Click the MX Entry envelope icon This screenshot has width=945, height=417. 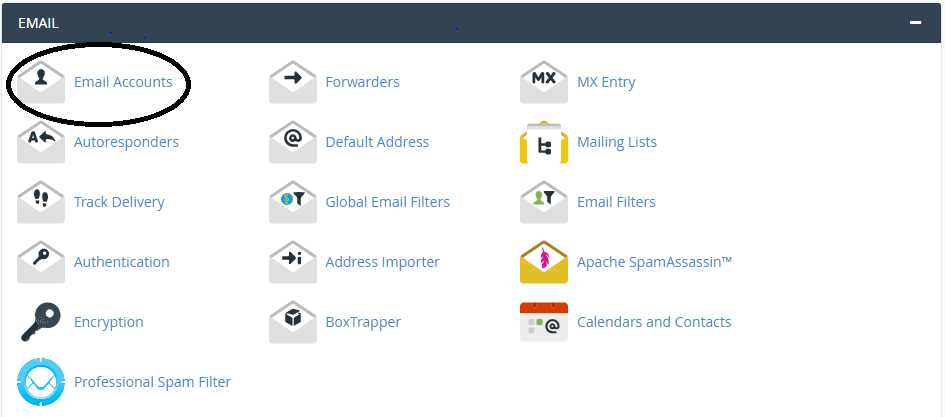[x=544, y=82]
